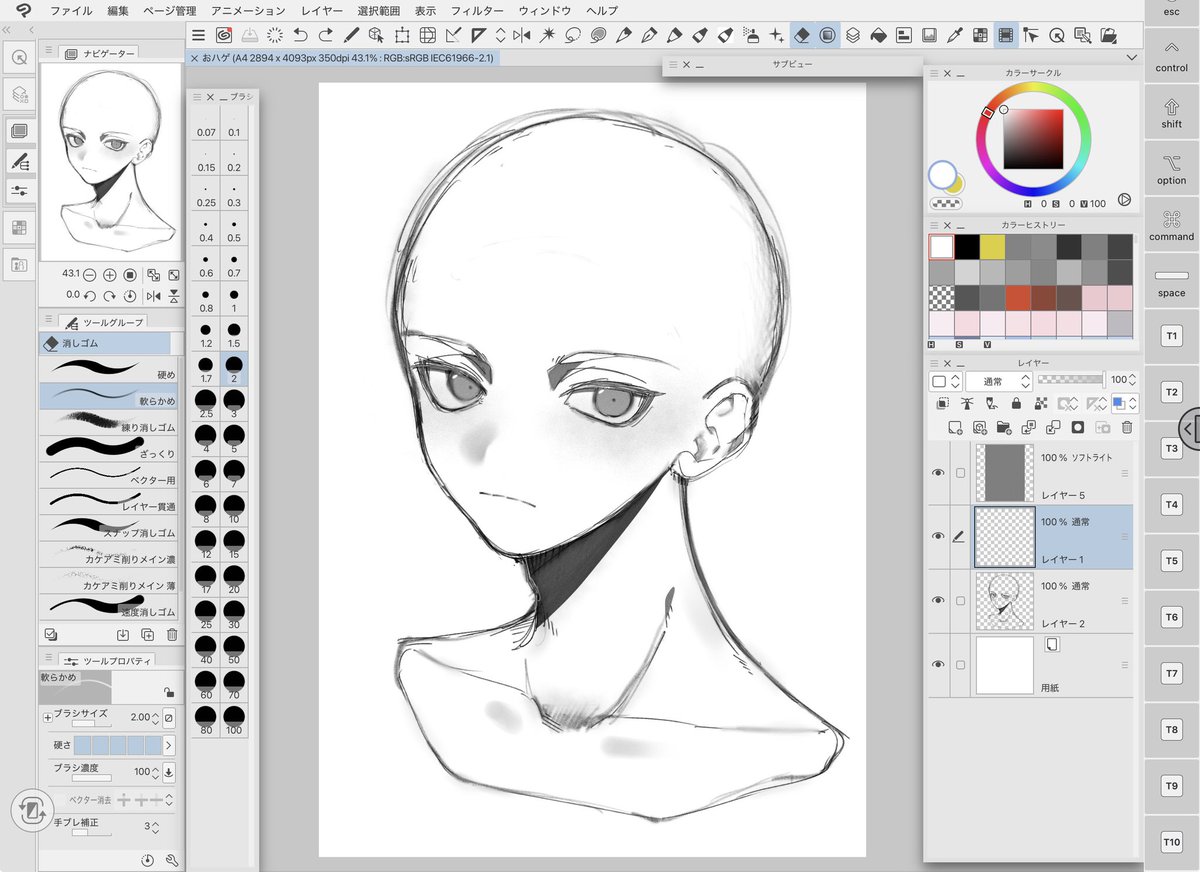Select the 硬め eraser sub tool
The height and width of the screenshot is (872, 1200).
[109, 368]
